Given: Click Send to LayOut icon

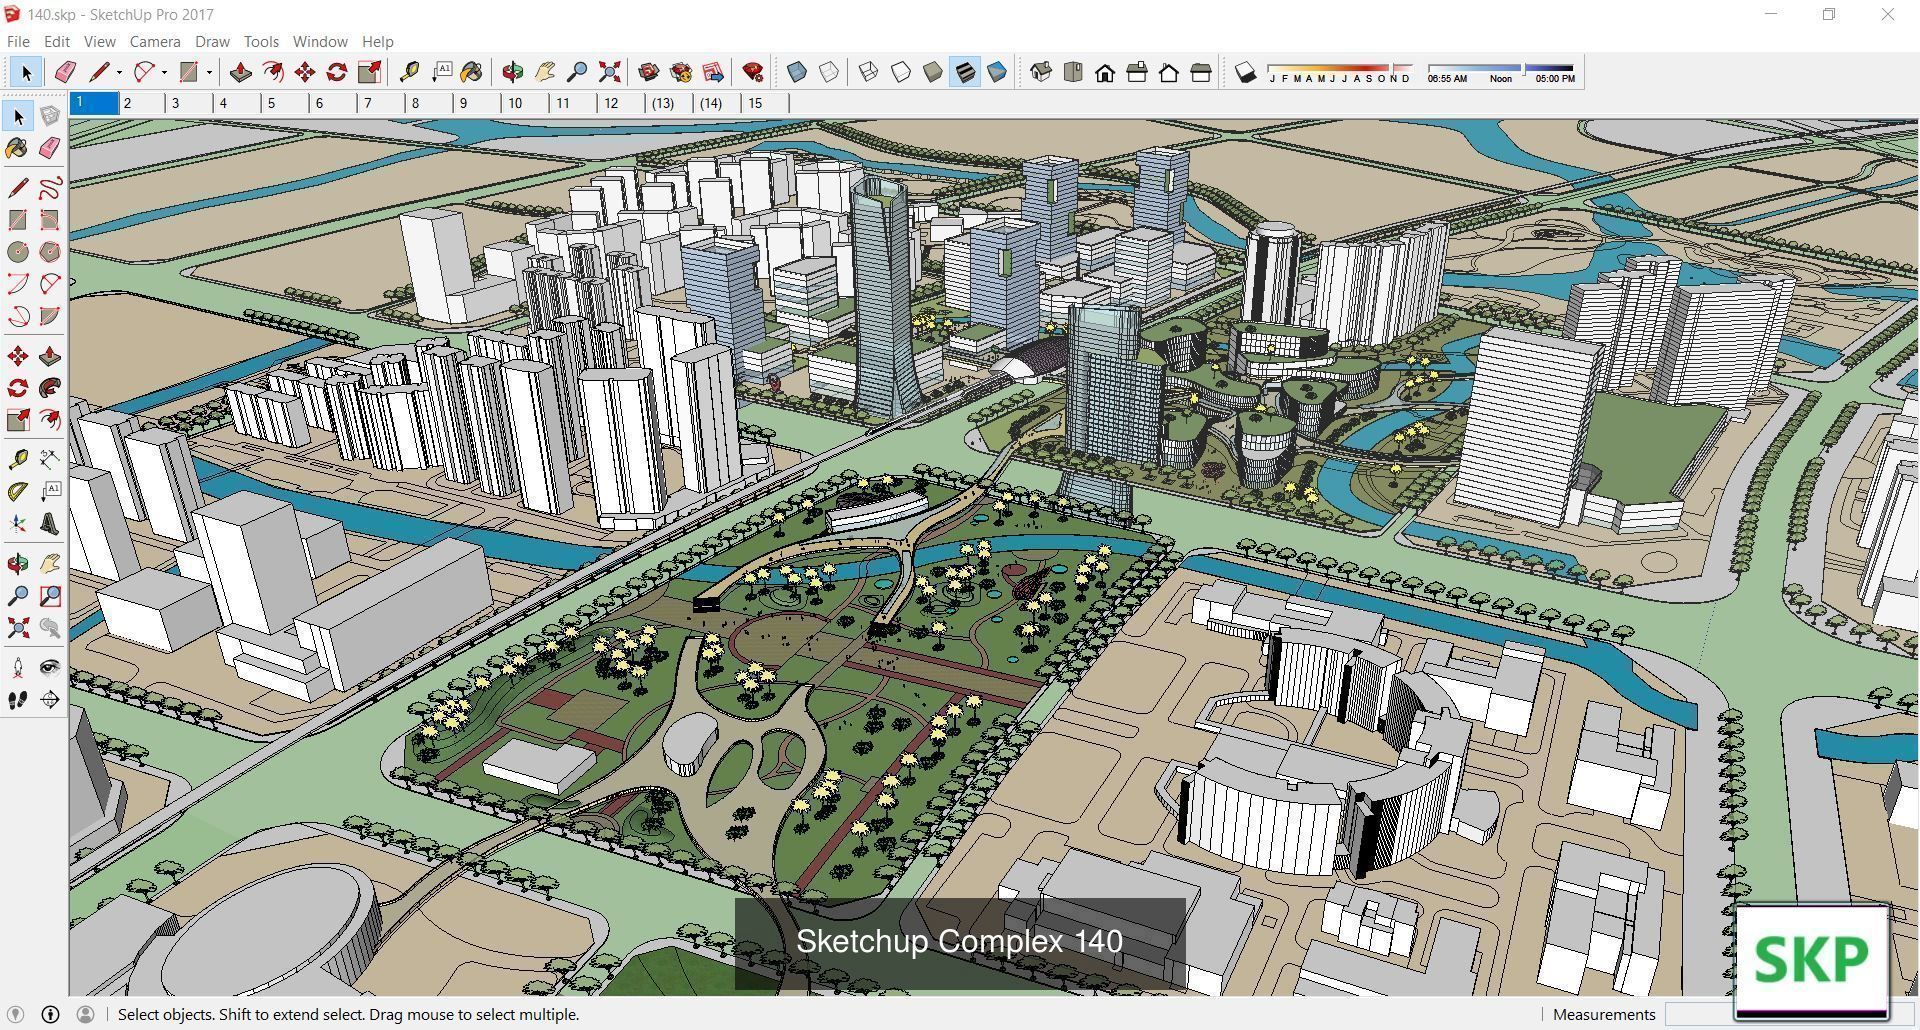Looking at the screenshot, I should point(713,72).
